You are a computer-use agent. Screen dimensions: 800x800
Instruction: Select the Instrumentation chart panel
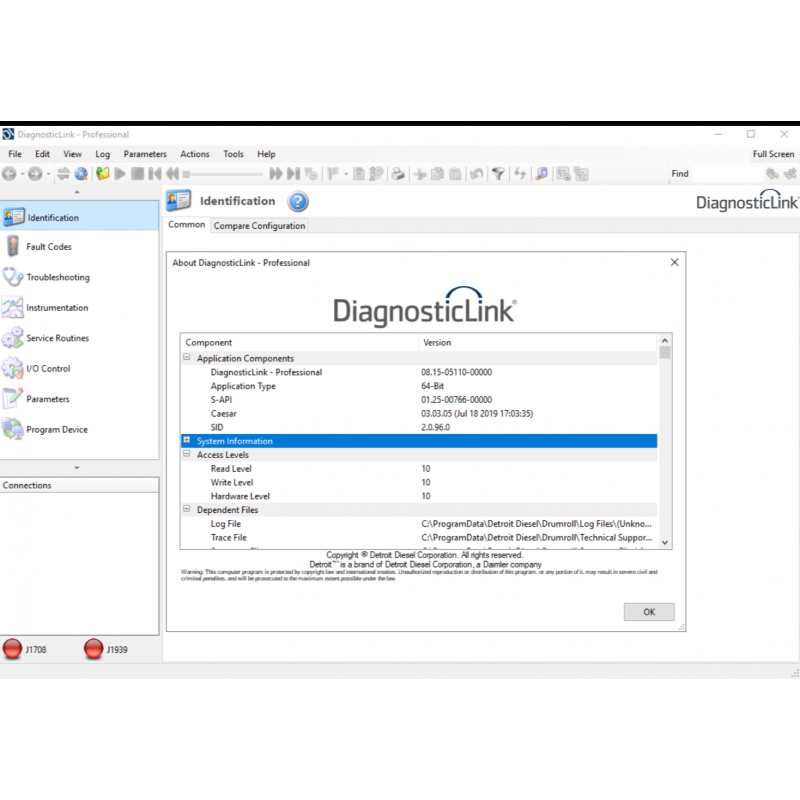pyautogui.click(x=56, y=308)
